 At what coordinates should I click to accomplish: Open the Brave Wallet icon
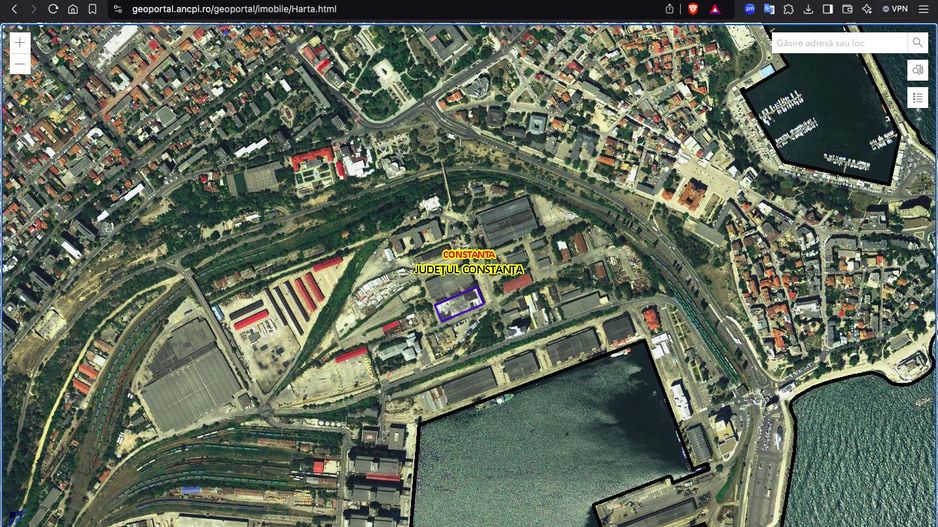[x=847, y=9]
